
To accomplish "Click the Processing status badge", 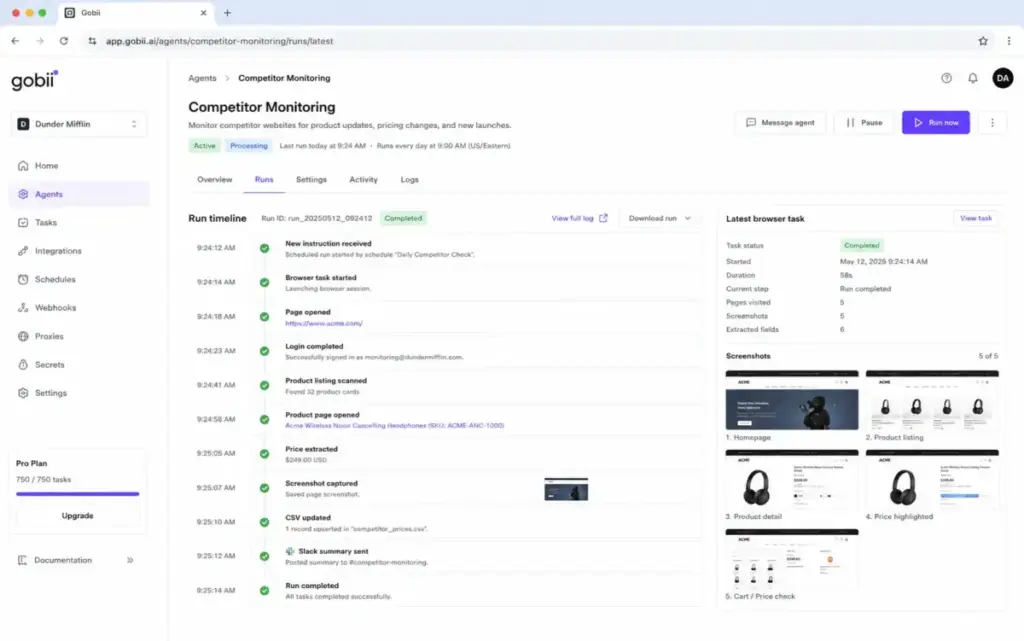I will click(x=249, y=146).
